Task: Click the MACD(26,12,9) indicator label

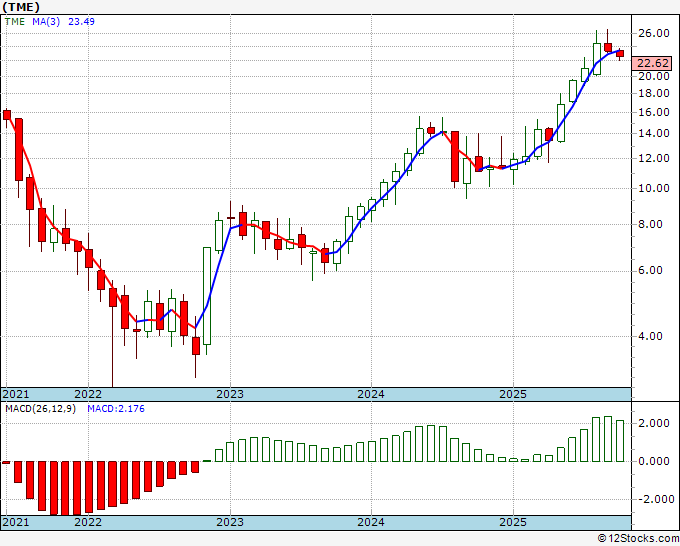Action: [40, 409]
